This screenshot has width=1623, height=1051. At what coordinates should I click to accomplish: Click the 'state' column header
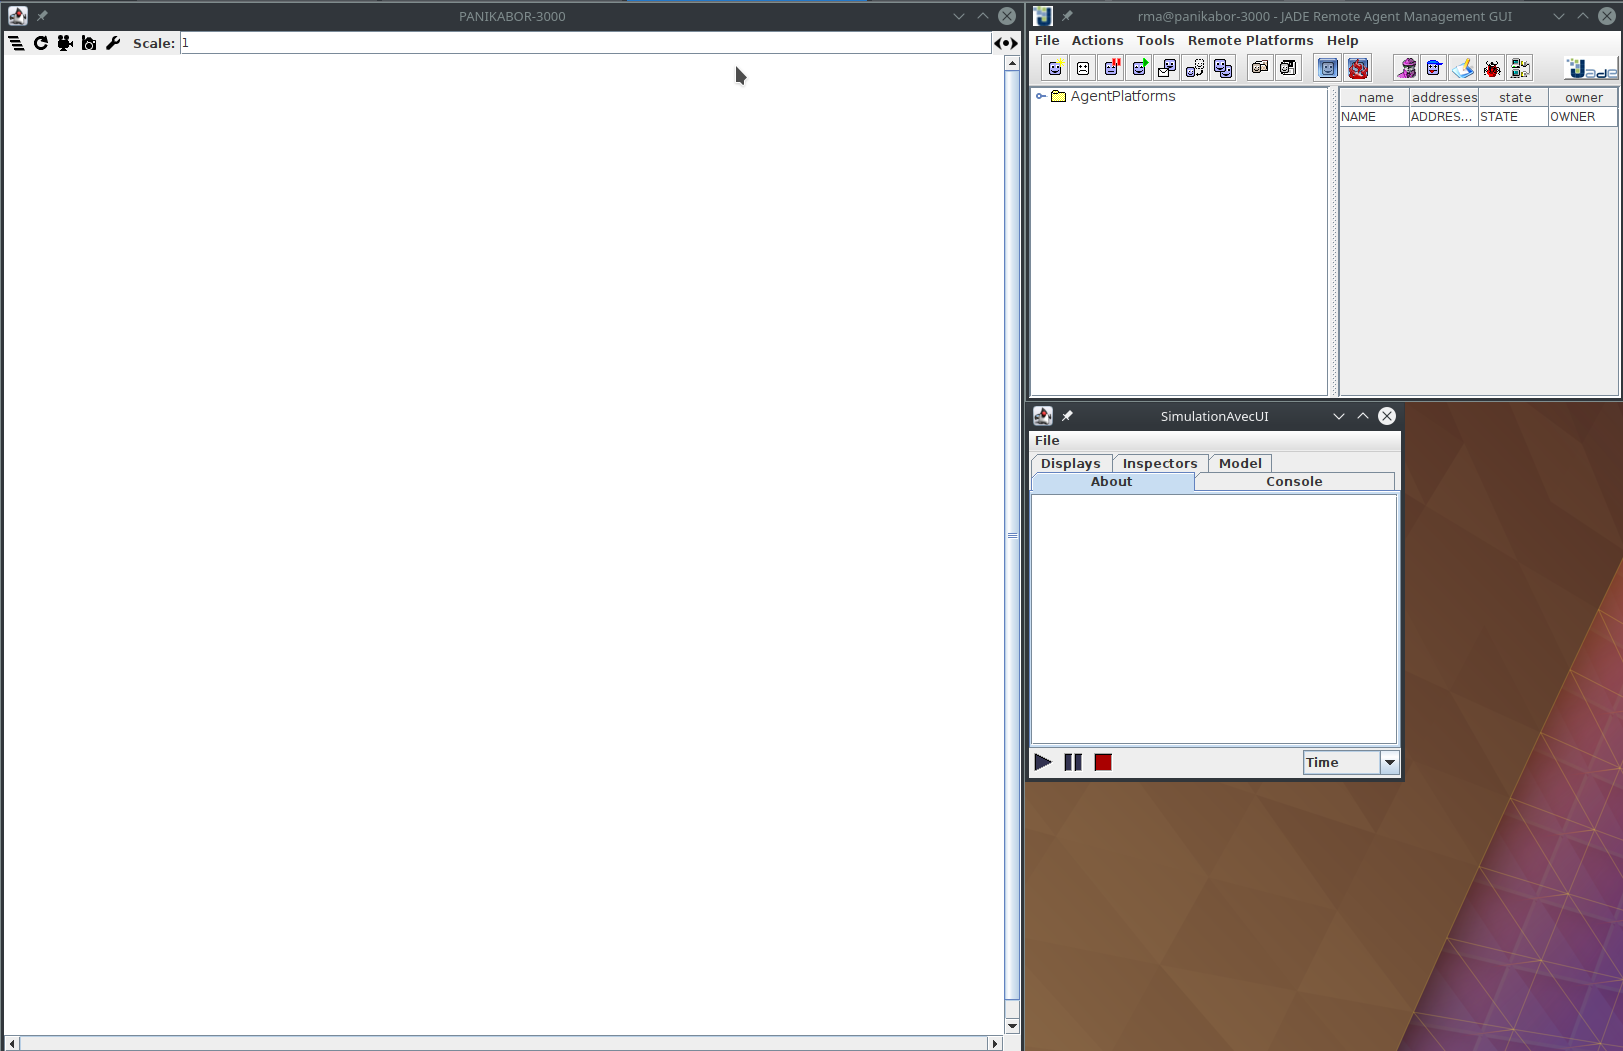pos(1514,97)
